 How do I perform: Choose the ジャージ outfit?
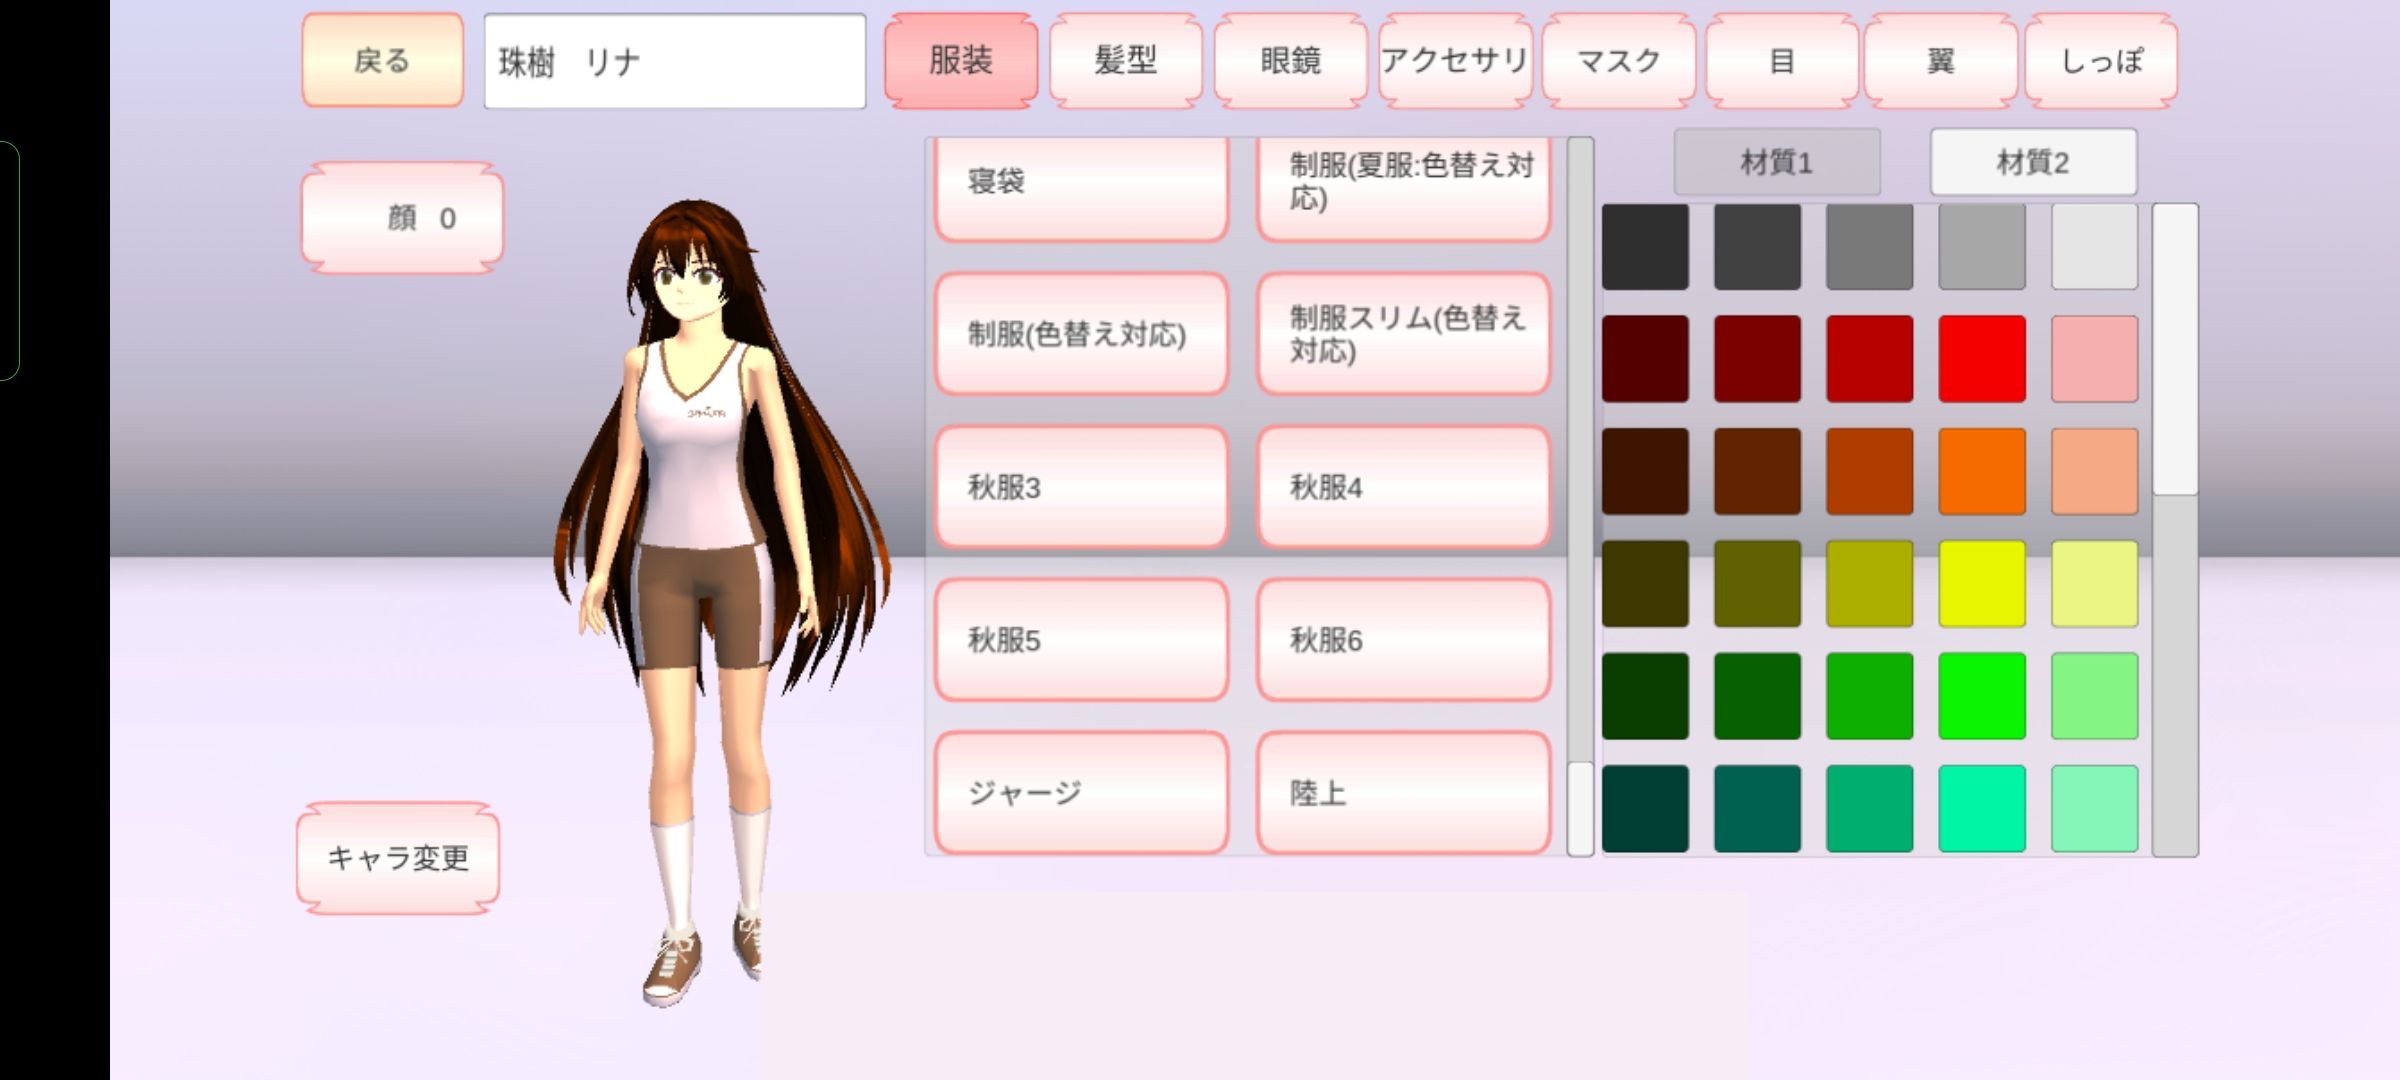[1081, 793]
